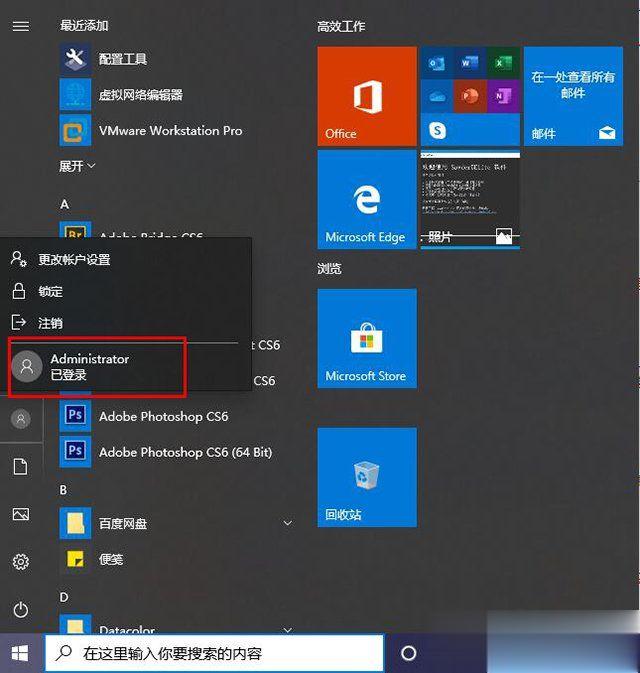Image resolution: width=640 pixels, height=673 pixels.
Task: Open the Microsoft Store tile
Action: [367, 339]
